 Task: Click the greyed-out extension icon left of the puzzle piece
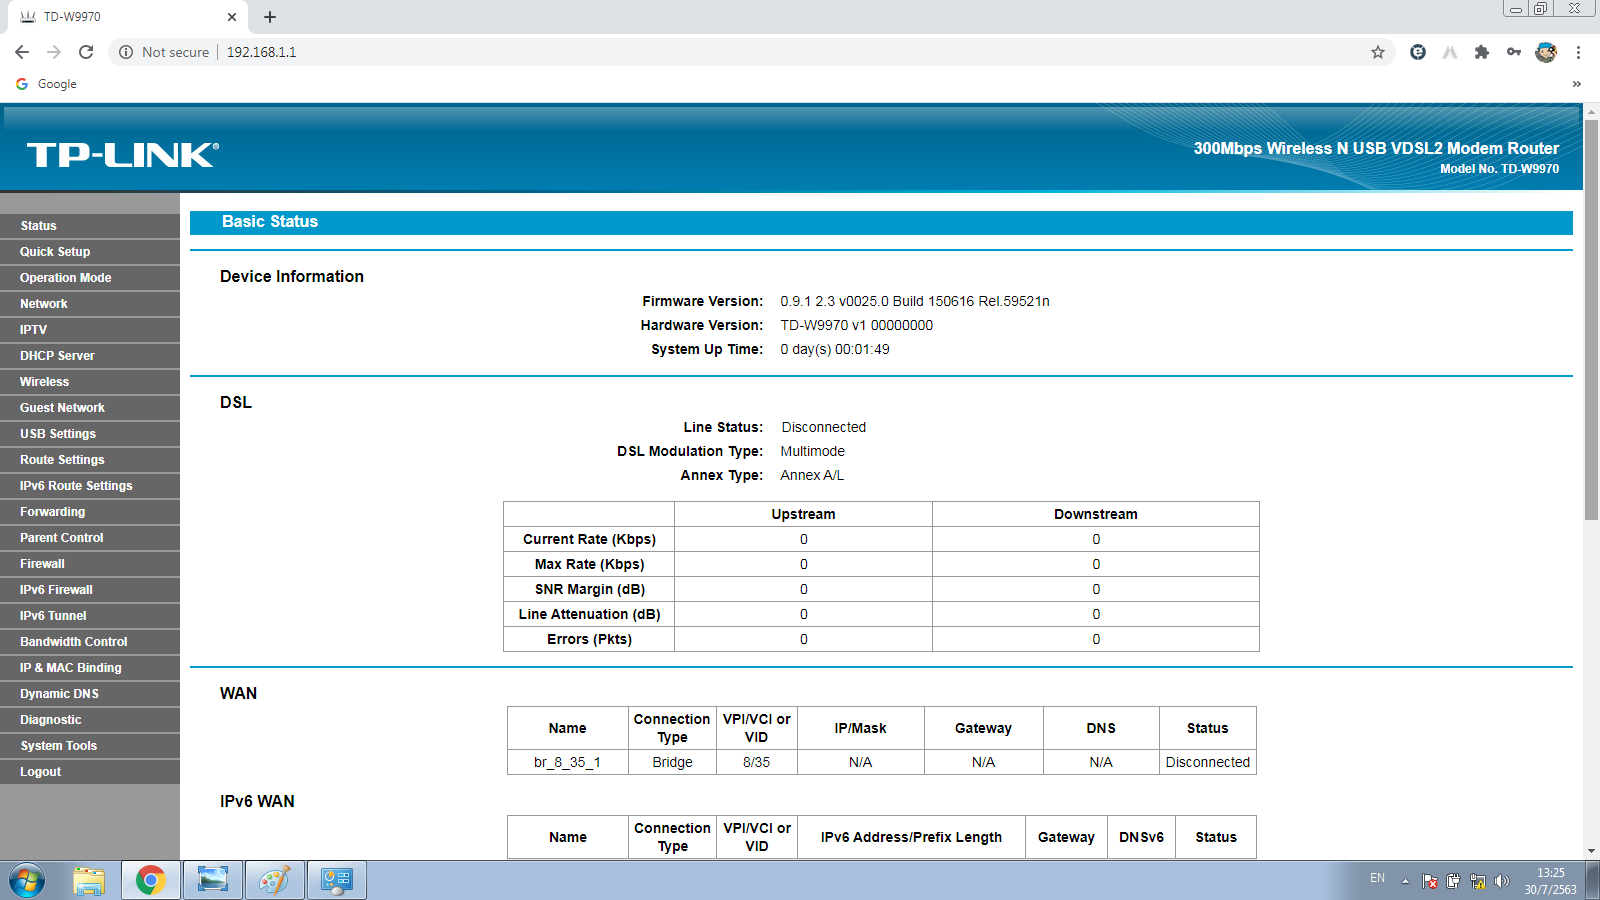pyautogui.click(x=1450, y=52)
